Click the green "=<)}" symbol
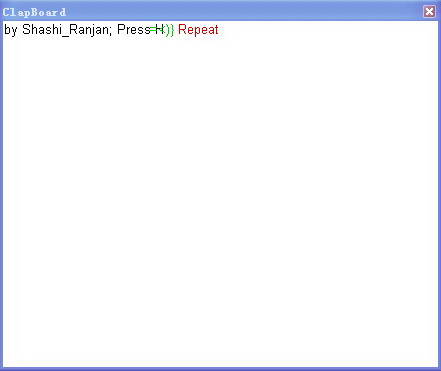The width and height of the screenshot is (441, 371). (x=162, y=30)
